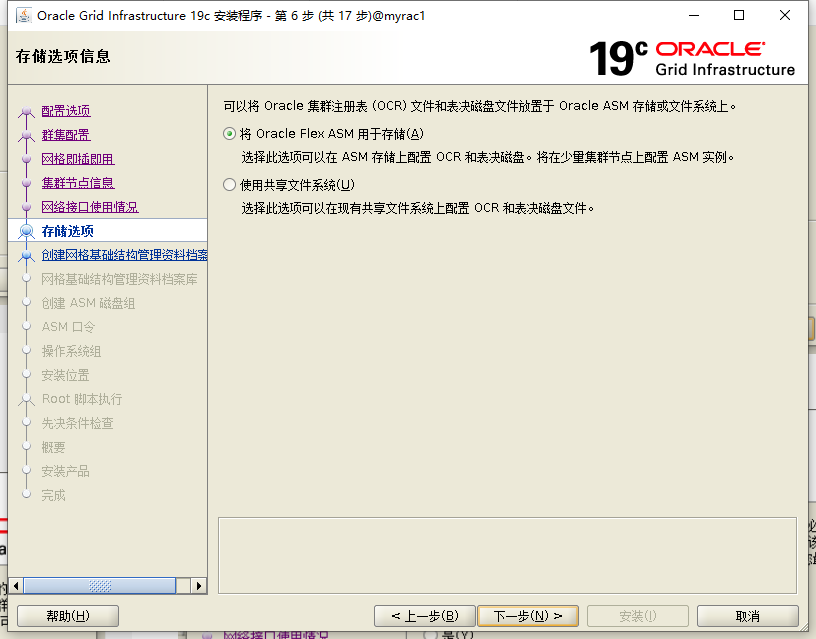Click the shared file system description text

418,208
